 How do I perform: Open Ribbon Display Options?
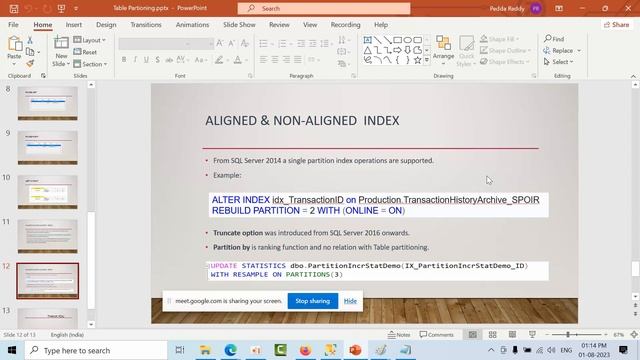pyautogui.click(x=559, y=8)
